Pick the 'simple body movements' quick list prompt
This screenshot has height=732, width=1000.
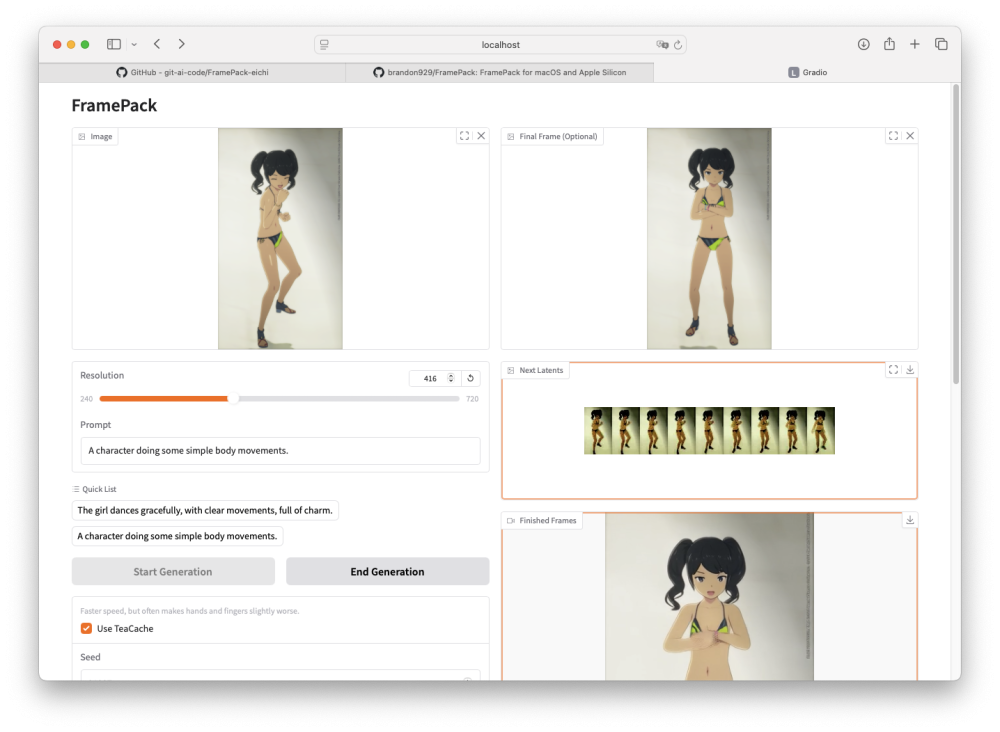pos(177,536)
